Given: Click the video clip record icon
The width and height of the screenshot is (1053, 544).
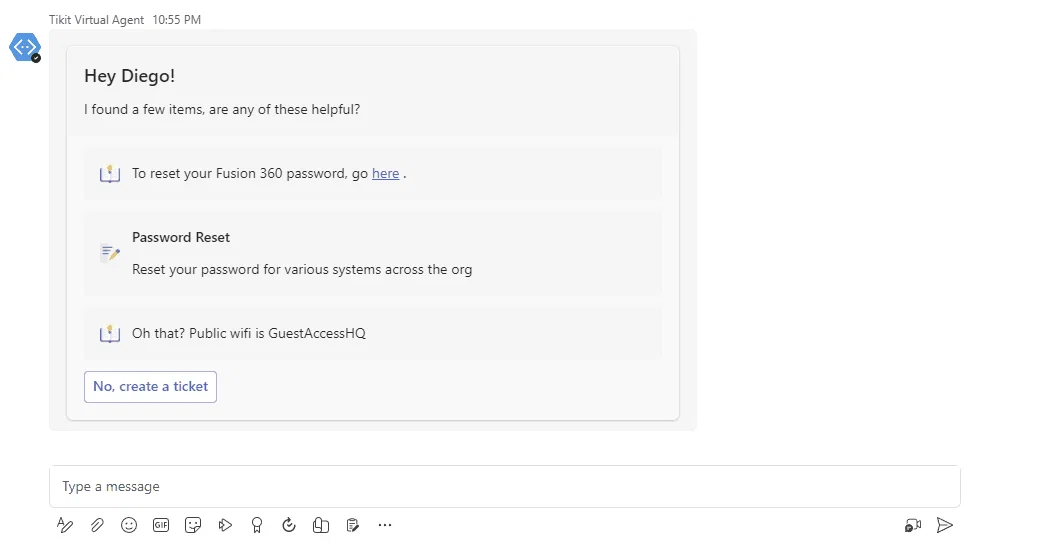Looking at the screenshot, I should click(913, 525).
